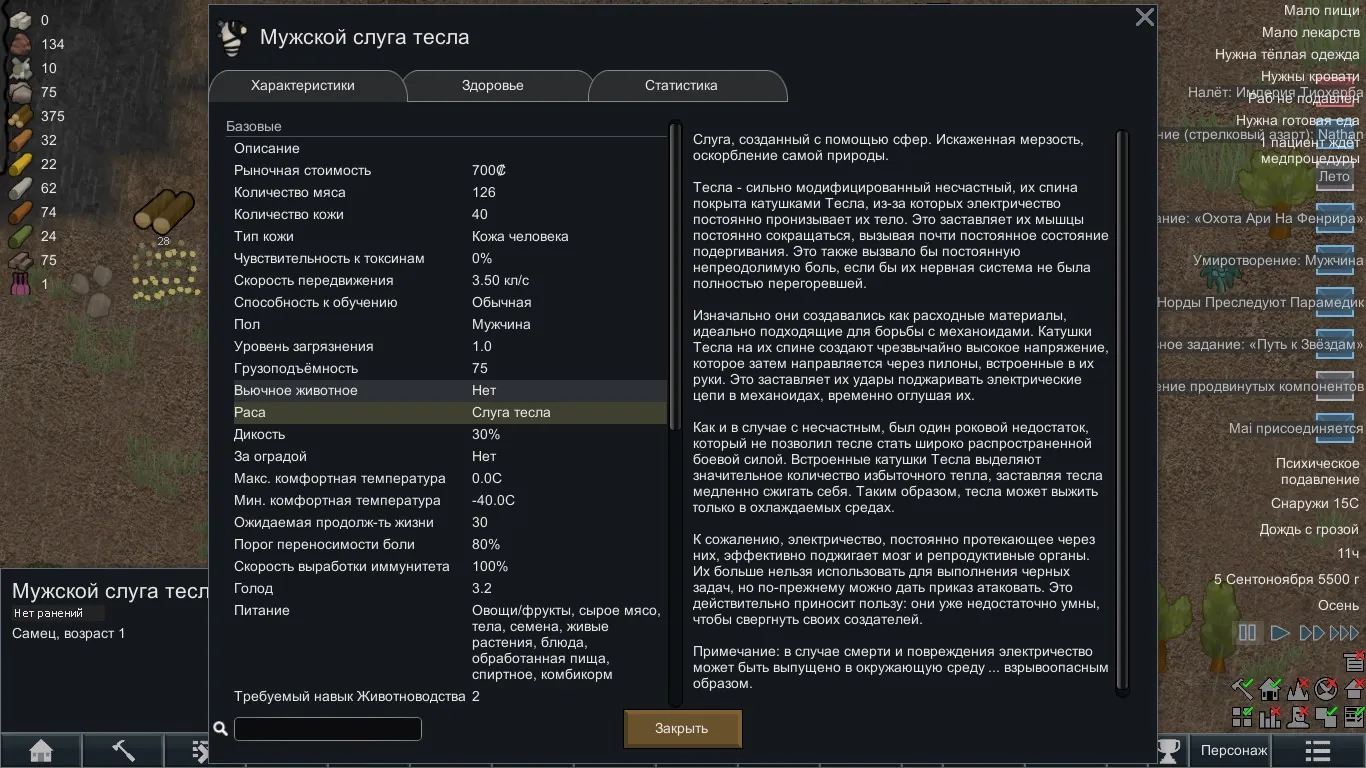Set game speed to fastest triple arrows
Screen dimensions: 1366x768
click(x=1344, y=633)
